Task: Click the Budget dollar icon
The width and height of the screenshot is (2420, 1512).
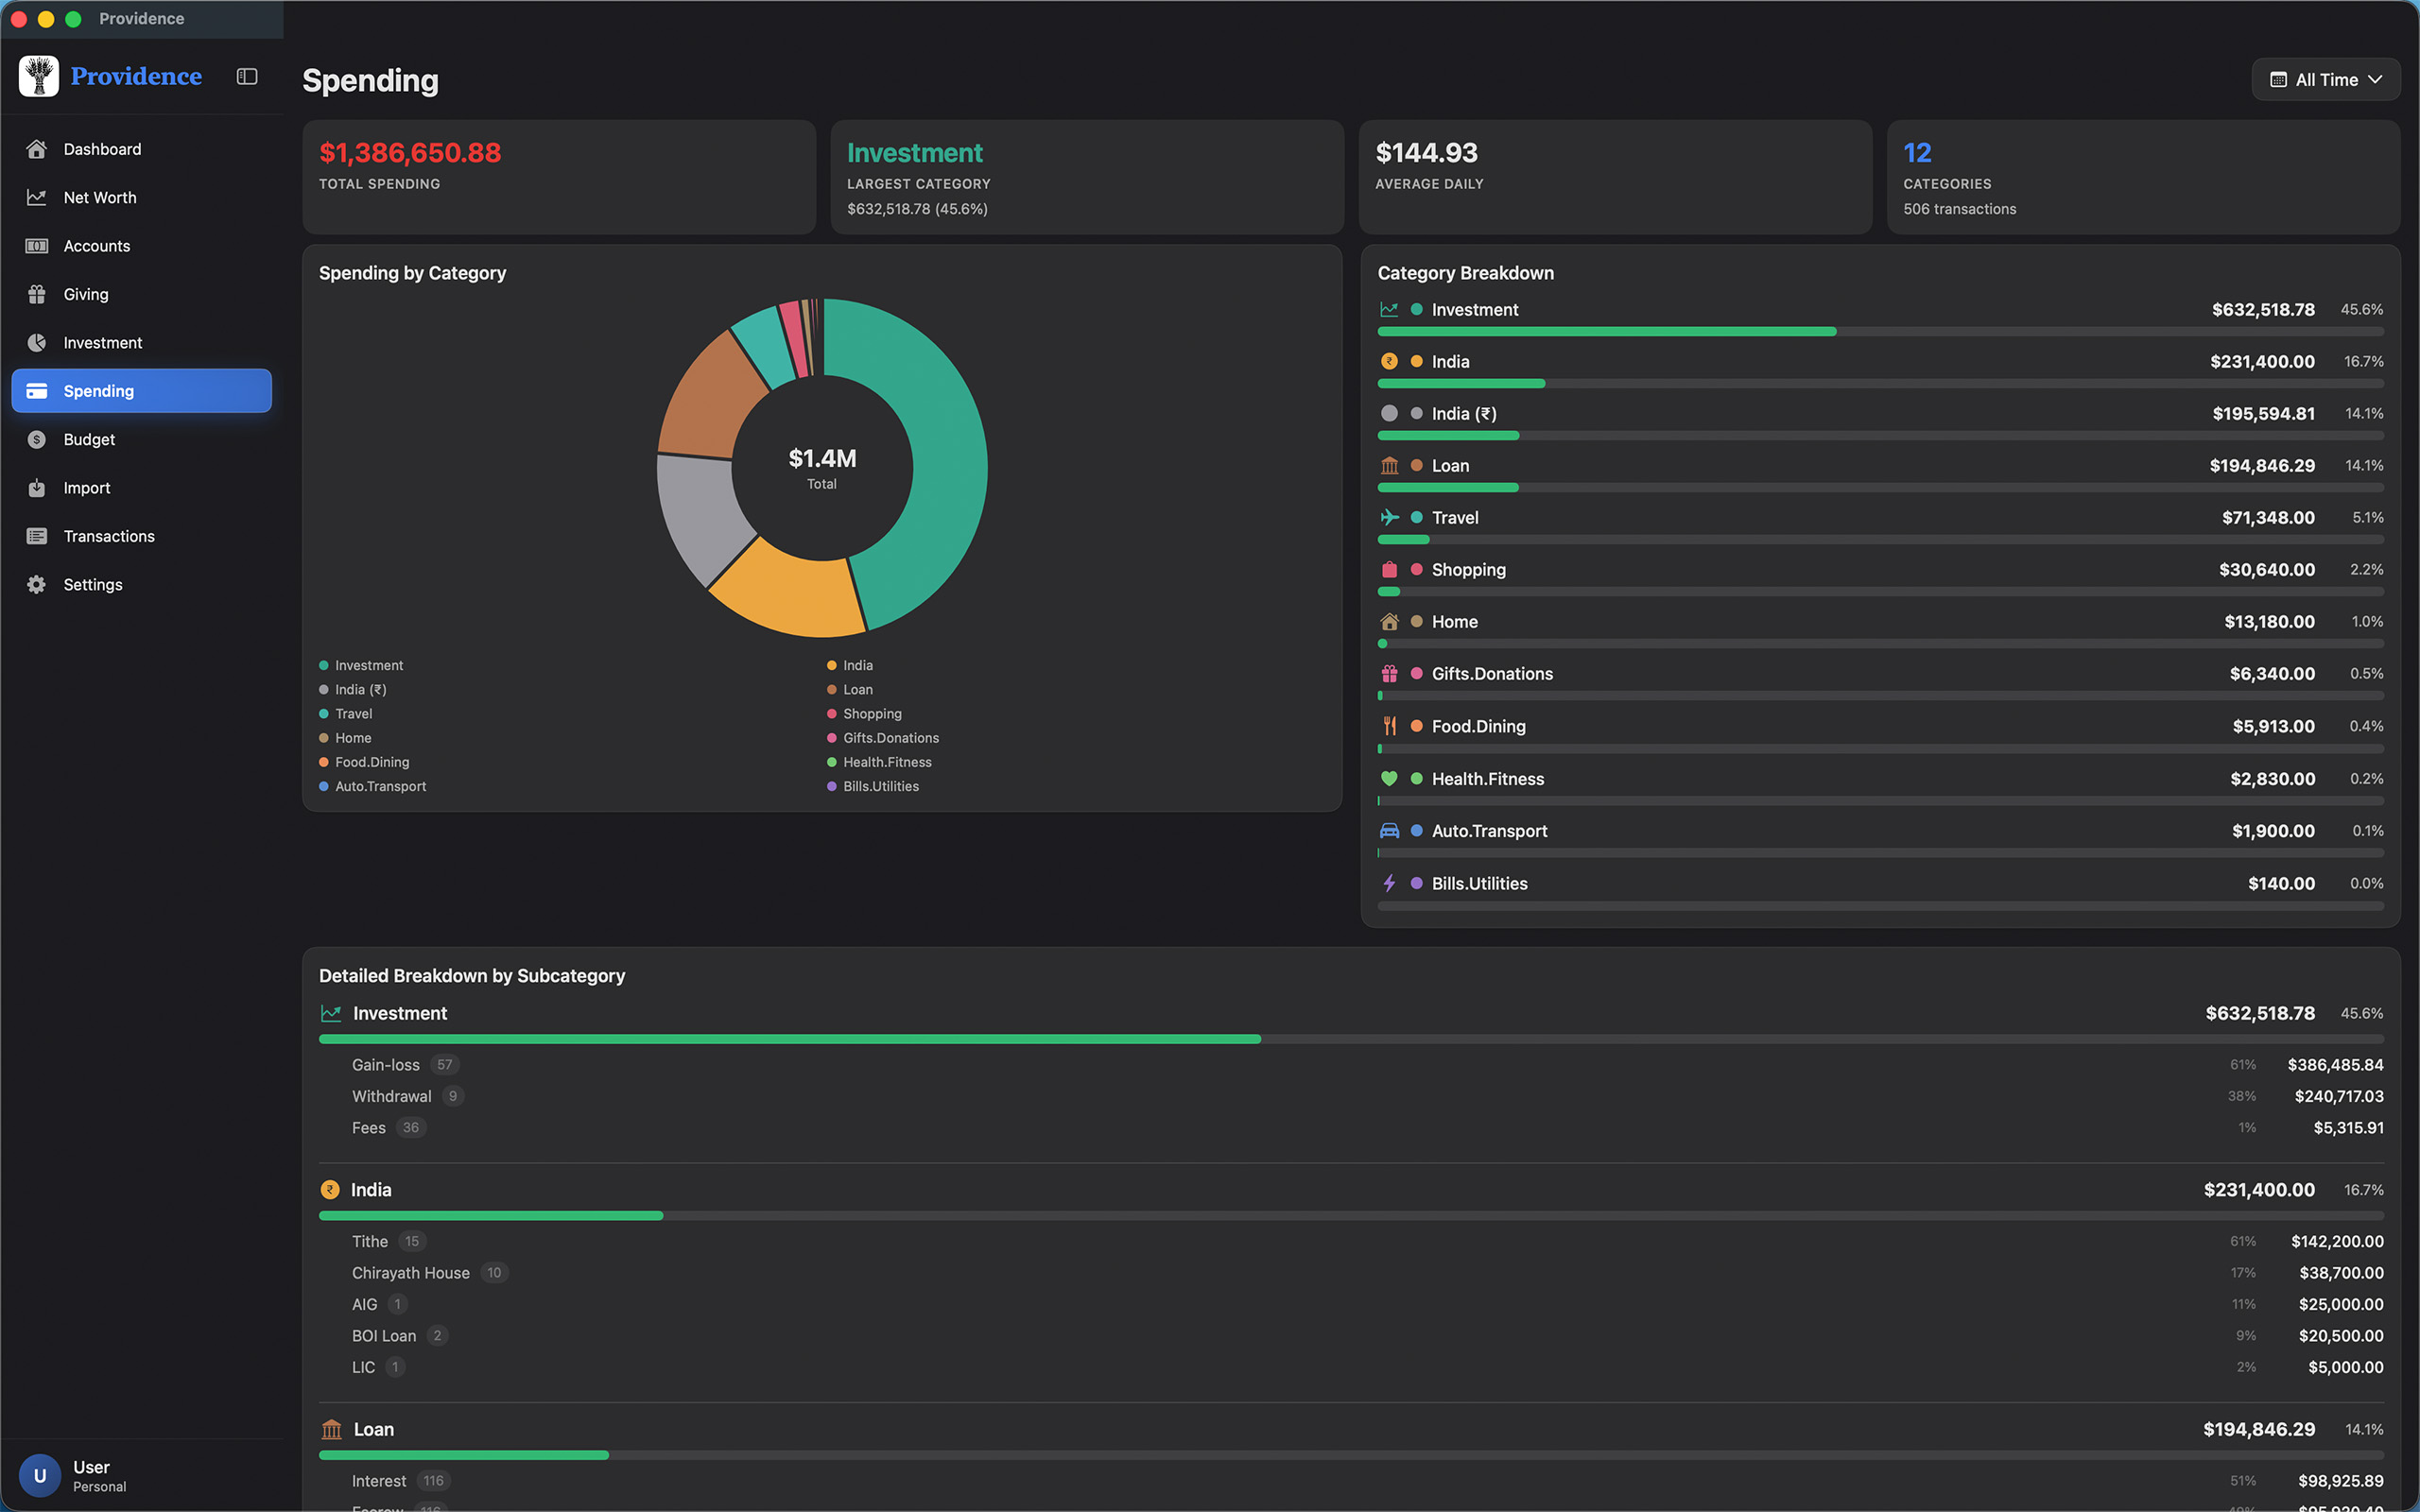Action: tap(37, 440)
